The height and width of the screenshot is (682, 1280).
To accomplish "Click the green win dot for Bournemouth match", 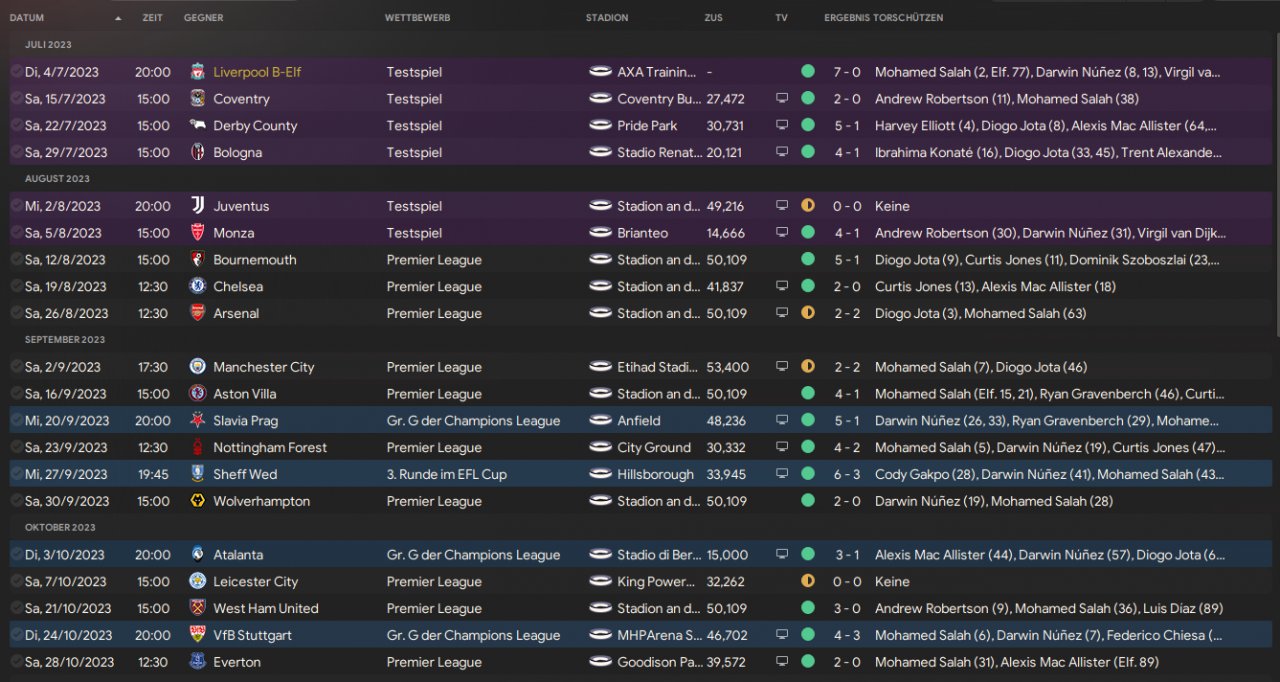I will click(x=808, y=260).
